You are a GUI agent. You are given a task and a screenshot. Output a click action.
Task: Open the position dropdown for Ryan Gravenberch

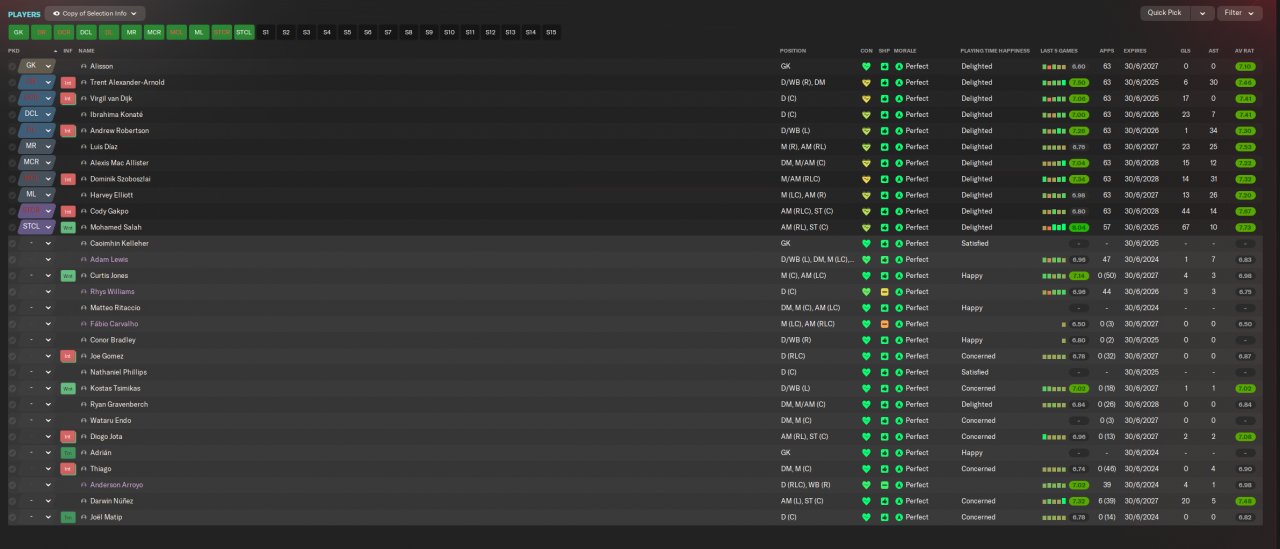click(48, 404)
